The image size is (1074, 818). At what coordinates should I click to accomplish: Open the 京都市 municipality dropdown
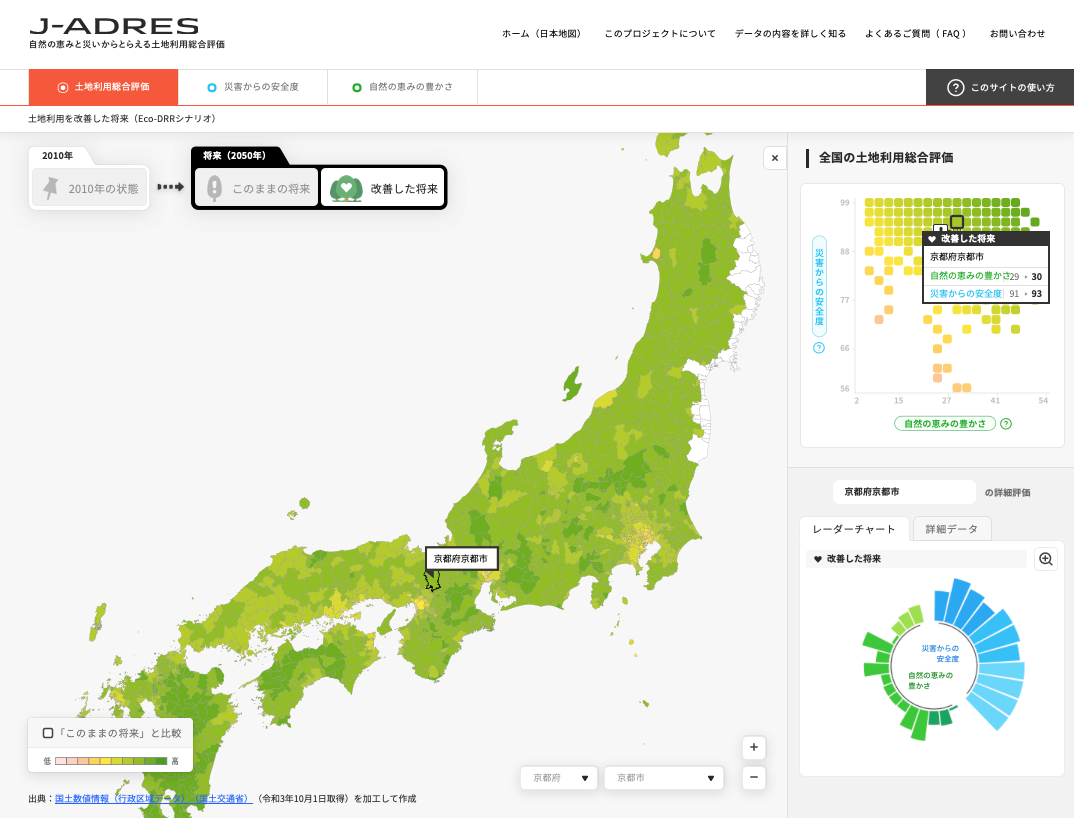[x=664, y=778]
